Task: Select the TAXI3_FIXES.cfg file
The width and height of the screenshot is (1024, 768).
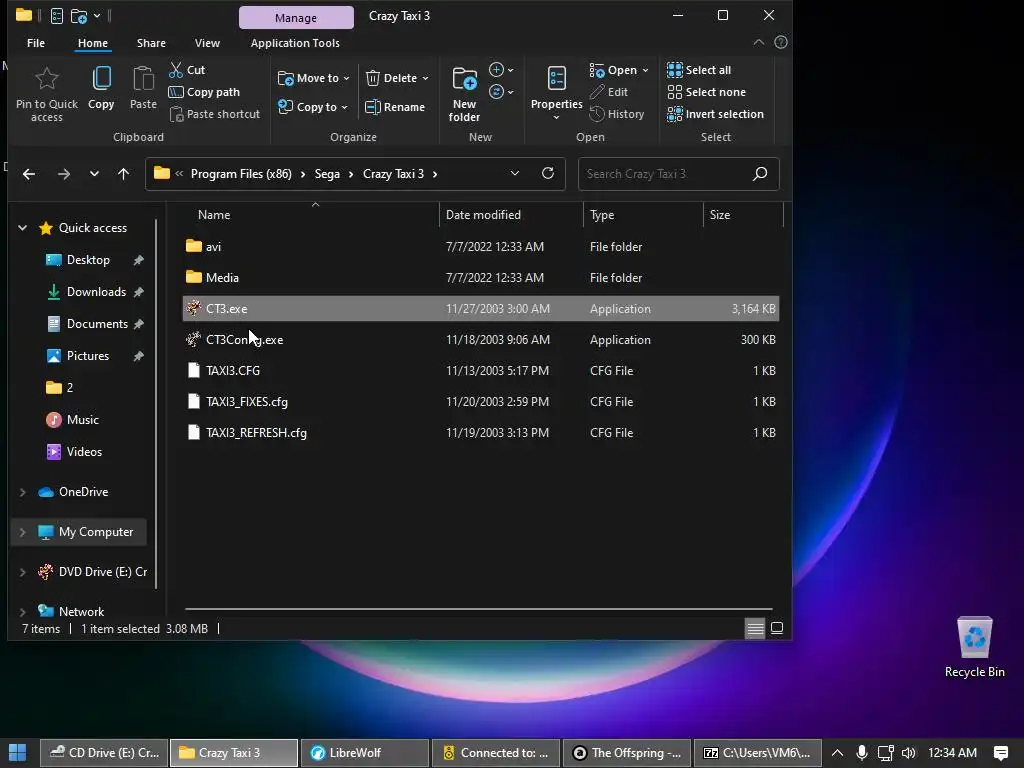Action: coord(481,402)
